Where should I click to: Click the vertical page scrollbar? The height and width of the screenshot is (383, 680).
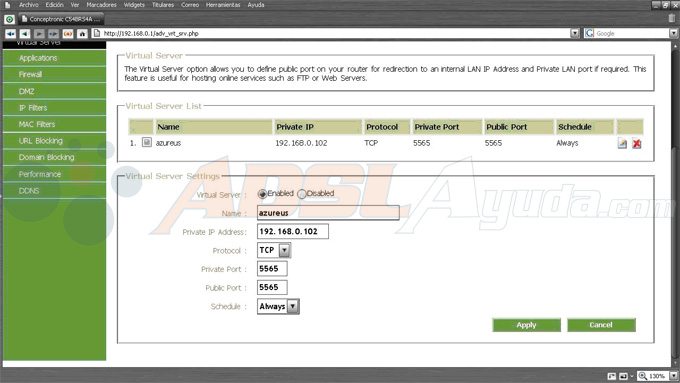pos(675,204)
